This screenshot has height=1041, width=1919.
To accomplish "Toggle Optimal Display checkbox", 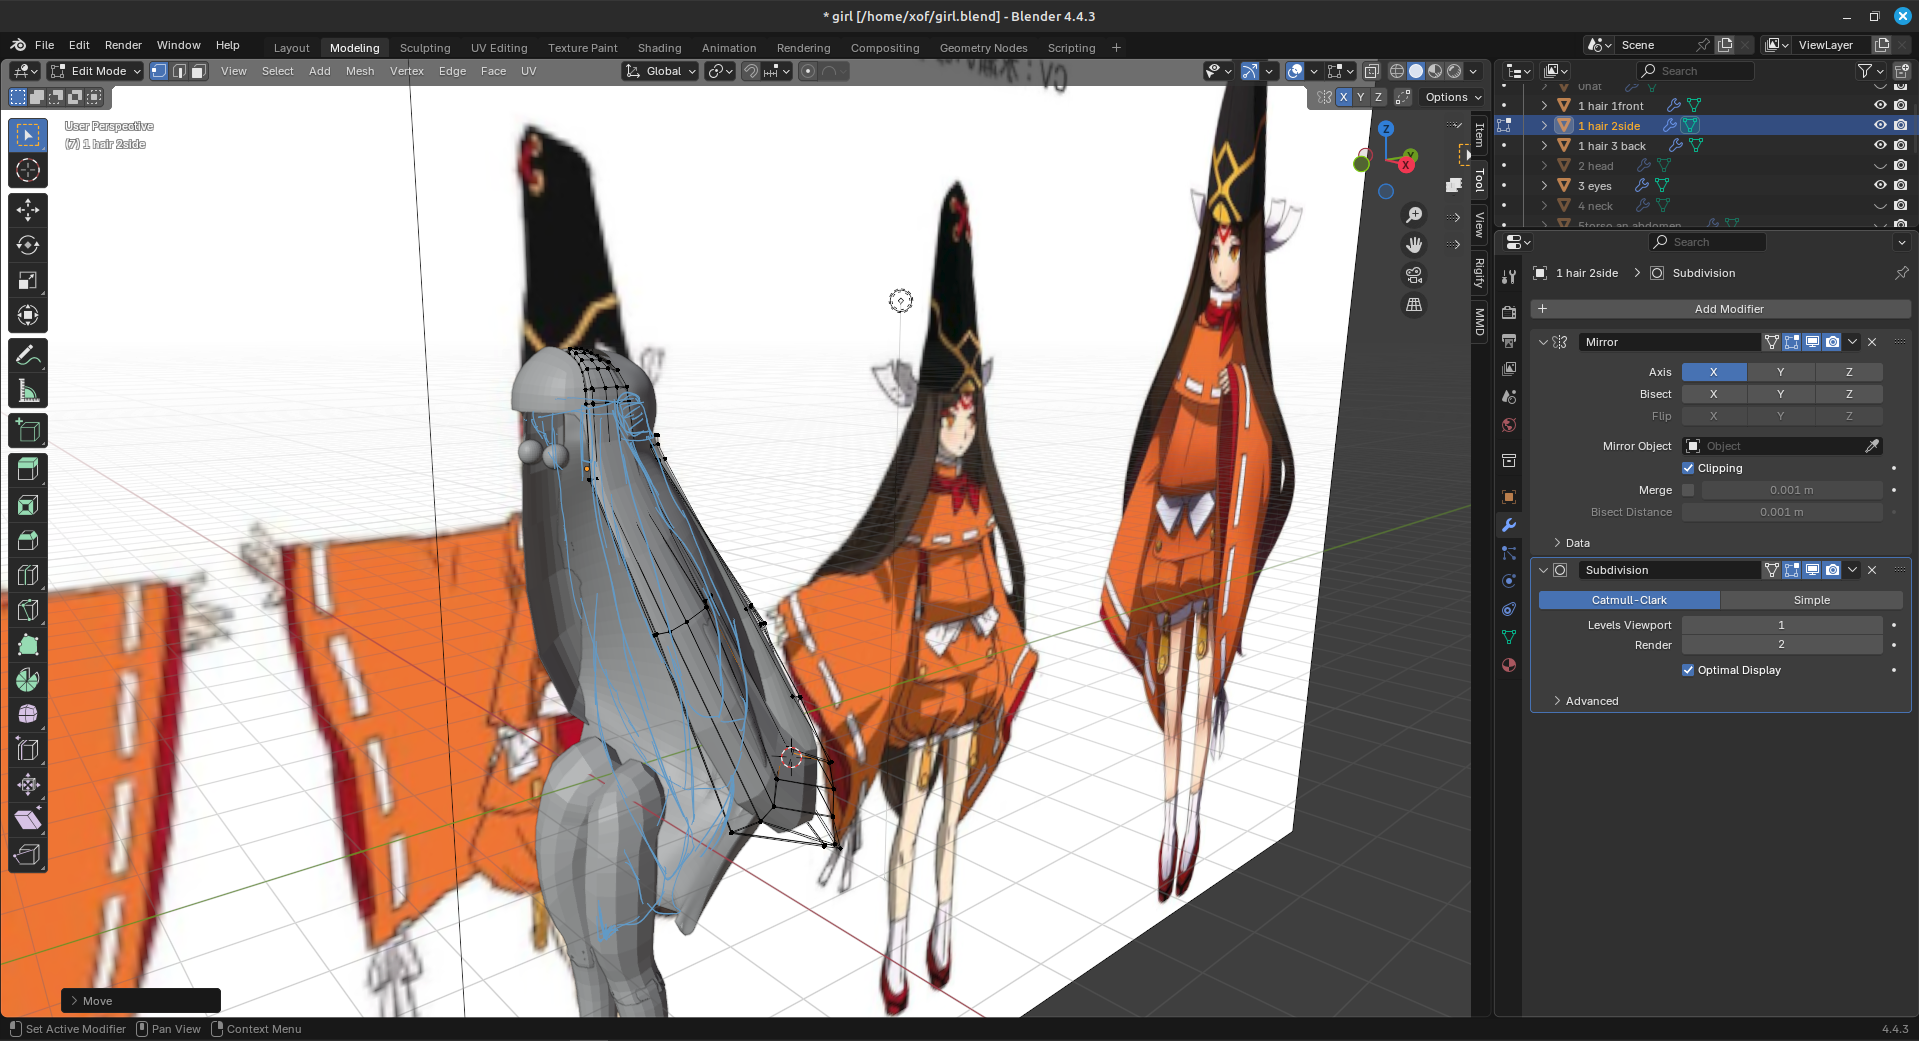I will click(x=1688, y=670).
